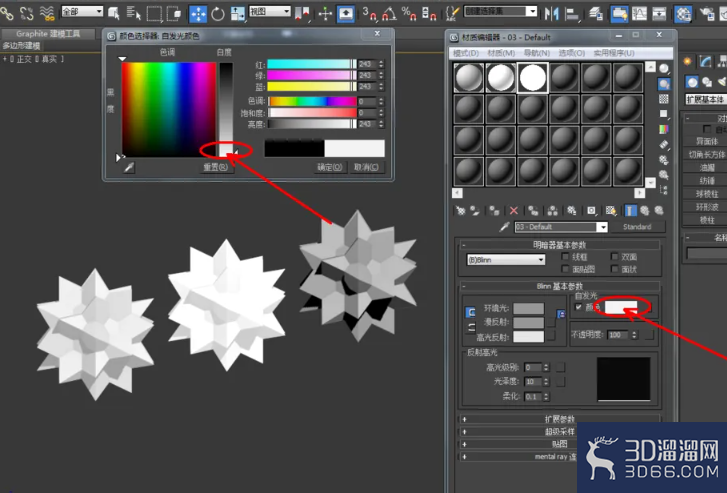Toggle the self-illumination Color checkbox
Screen dimensions: 727x493
pos(579,307)
